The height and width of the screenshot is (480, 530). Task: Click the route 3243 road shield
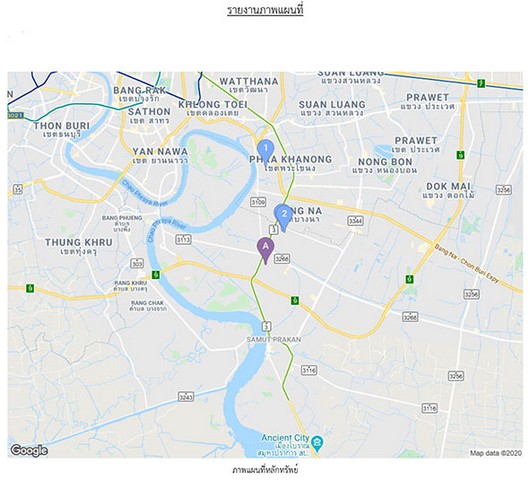(x=186, y=397)
